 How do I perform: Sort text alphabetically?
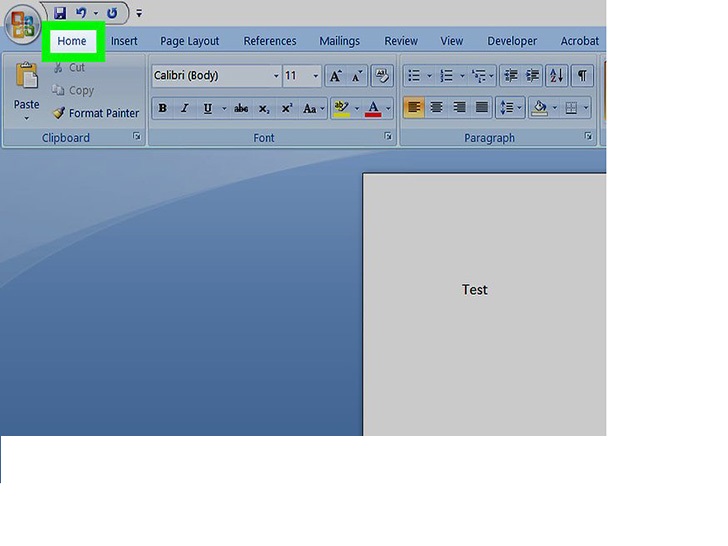[556, 76]
